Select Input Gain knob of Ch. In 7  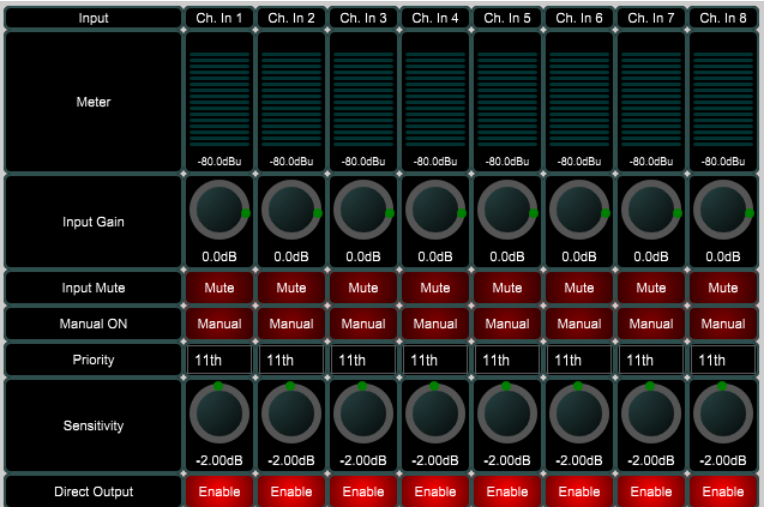pos(651,210)
